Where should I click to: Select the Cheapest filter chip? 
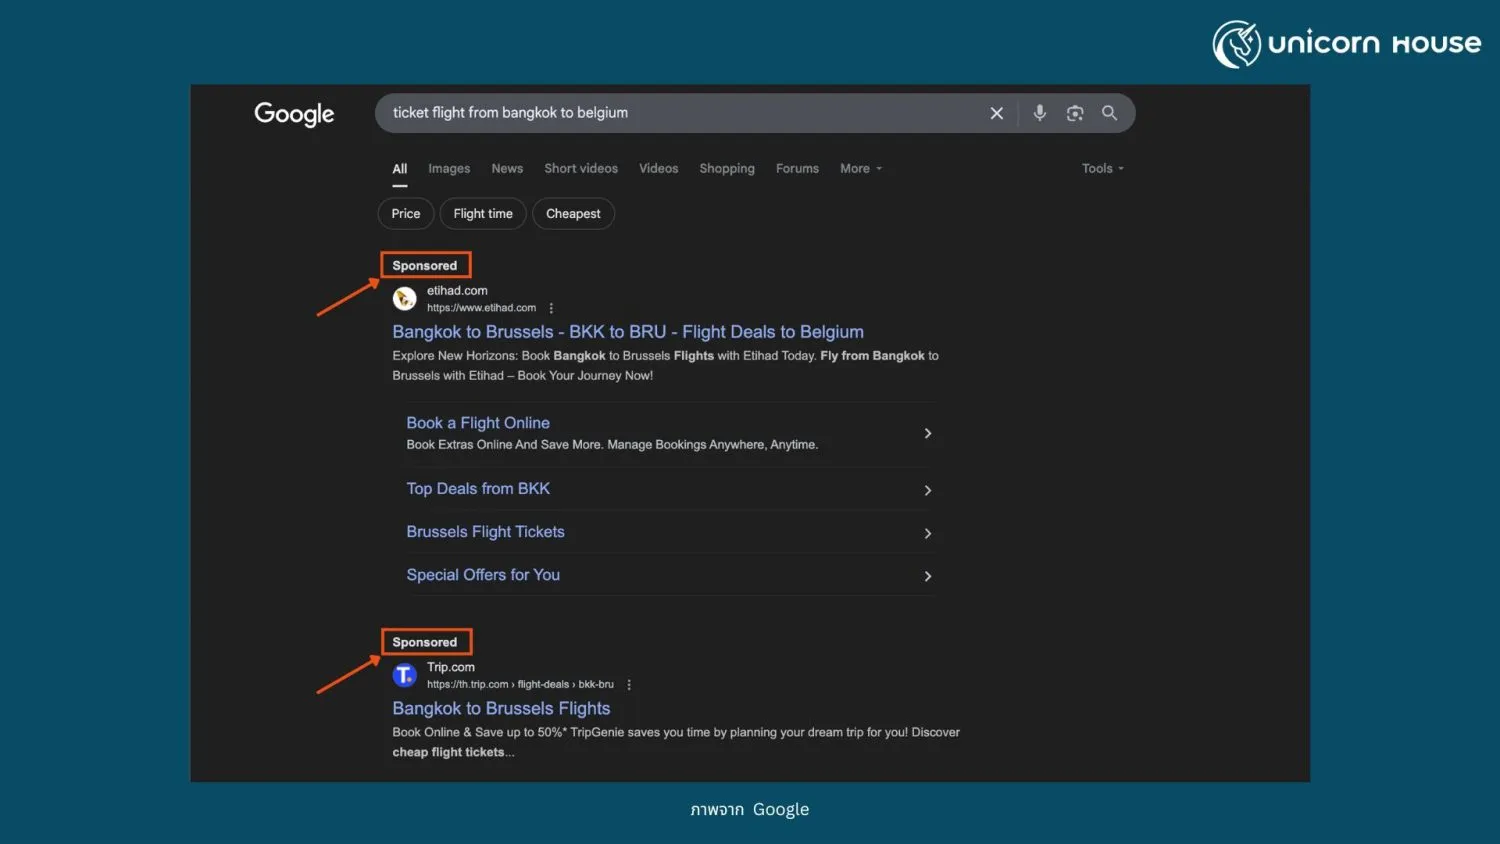coord(573,214)
